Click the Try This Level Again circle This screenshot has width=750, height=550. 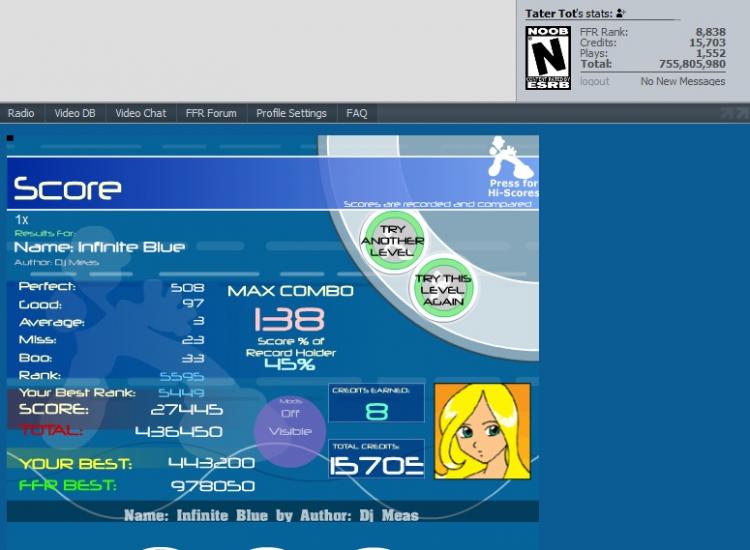(x=443, y=289)
